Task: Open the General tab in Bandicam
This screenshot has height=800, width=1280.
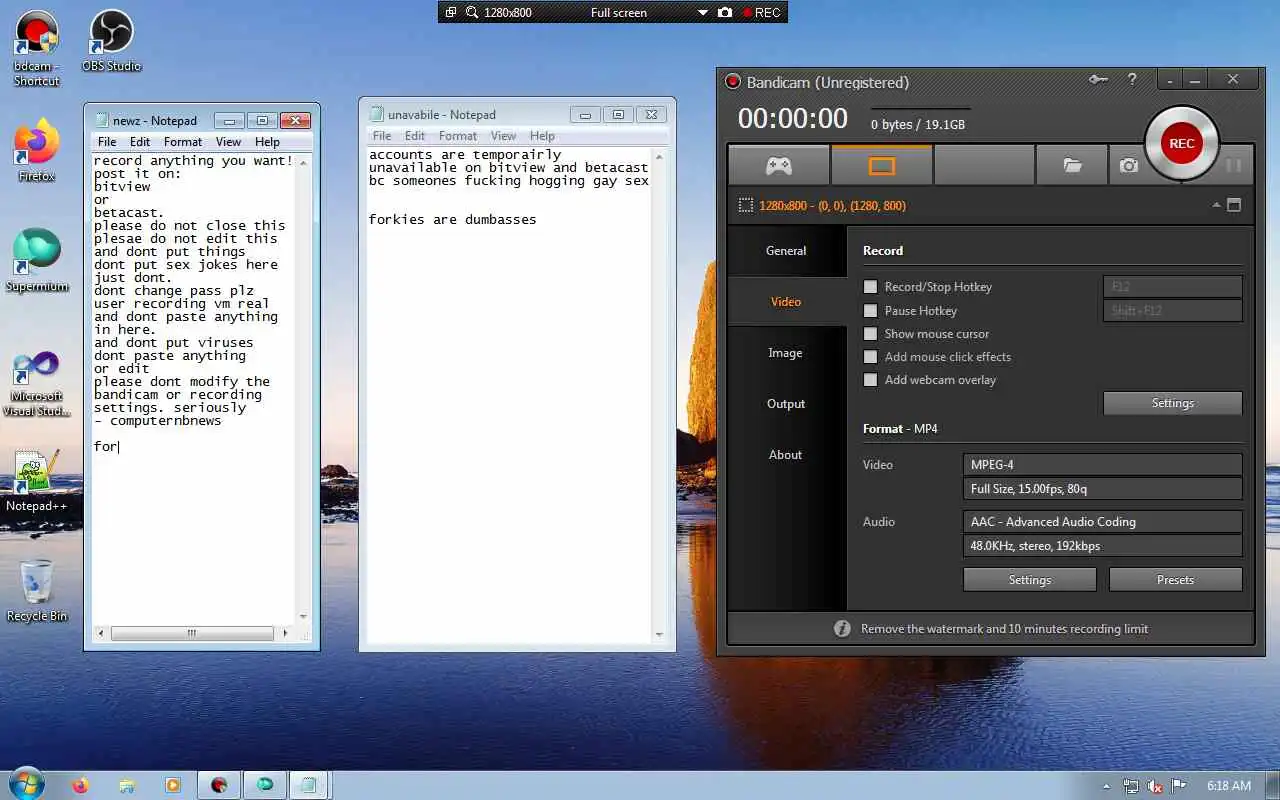Action: pos(786,251)
